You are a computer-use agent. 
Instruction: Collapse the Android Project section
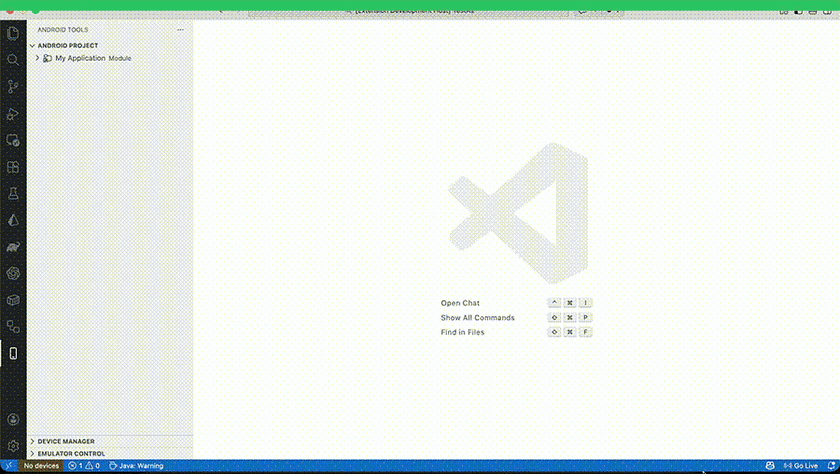pos(32,46)
